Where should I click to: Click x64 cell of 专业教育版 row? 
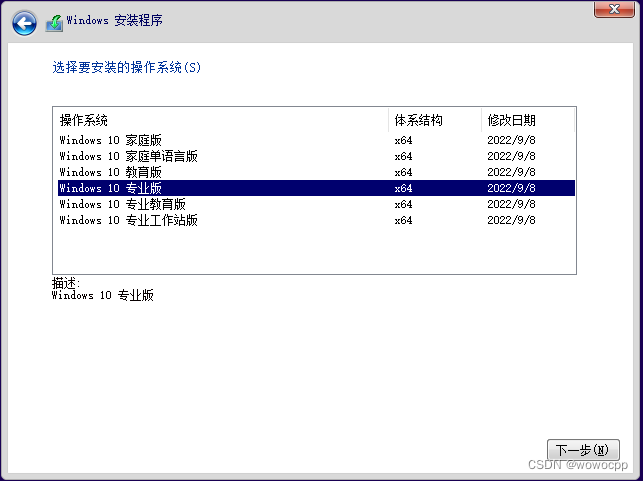[x=404, y=204]
